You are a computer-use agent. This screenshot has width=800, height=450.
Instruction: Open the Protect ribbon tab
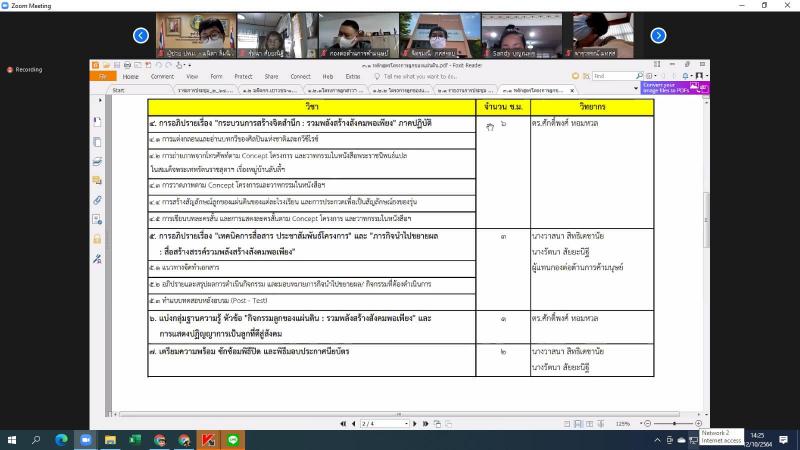(x=243, y=77)
